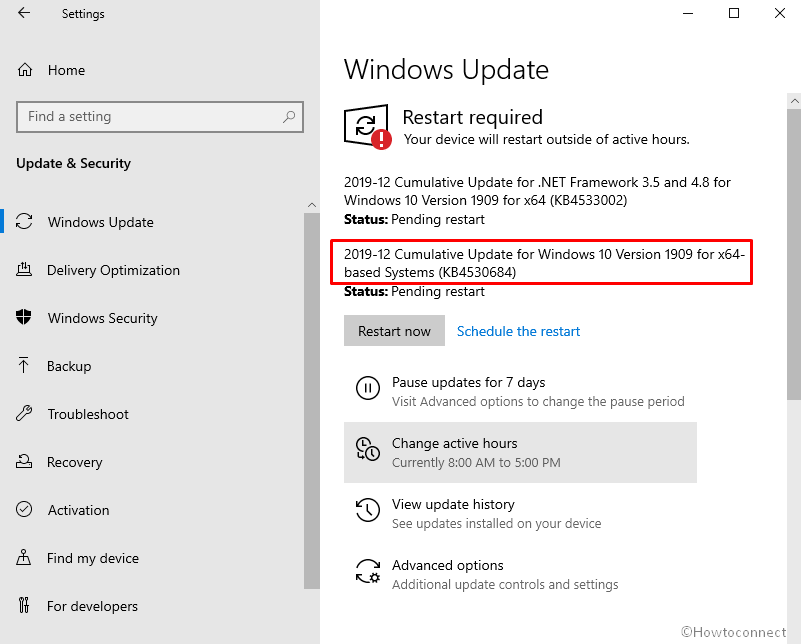801x644 pixels.
Task: Close the Settings window
Action: pos(780,13)
